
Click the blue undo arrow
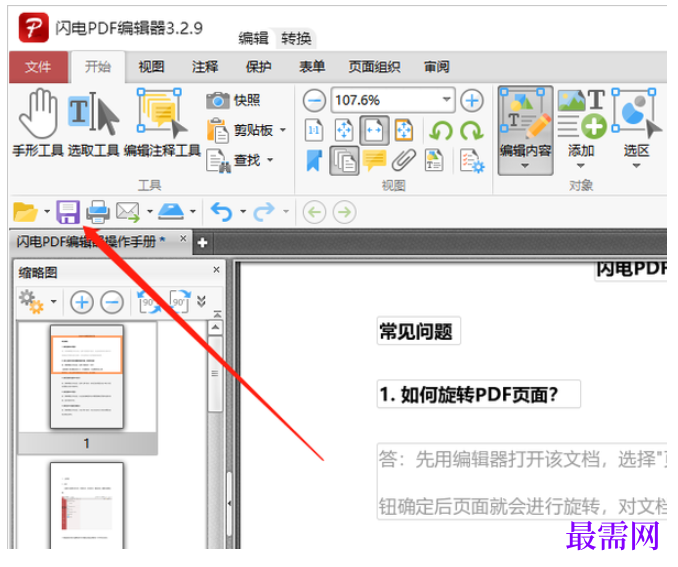(x=221, y=212)
